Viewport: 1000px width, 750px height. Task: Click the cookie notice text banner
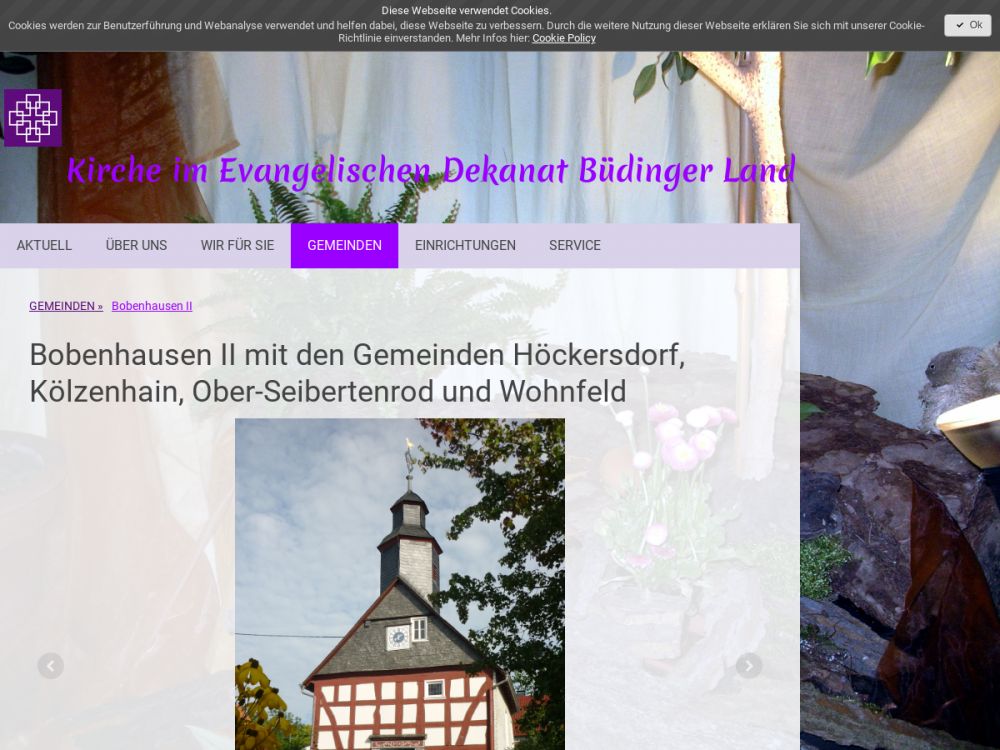coord(466,25)
